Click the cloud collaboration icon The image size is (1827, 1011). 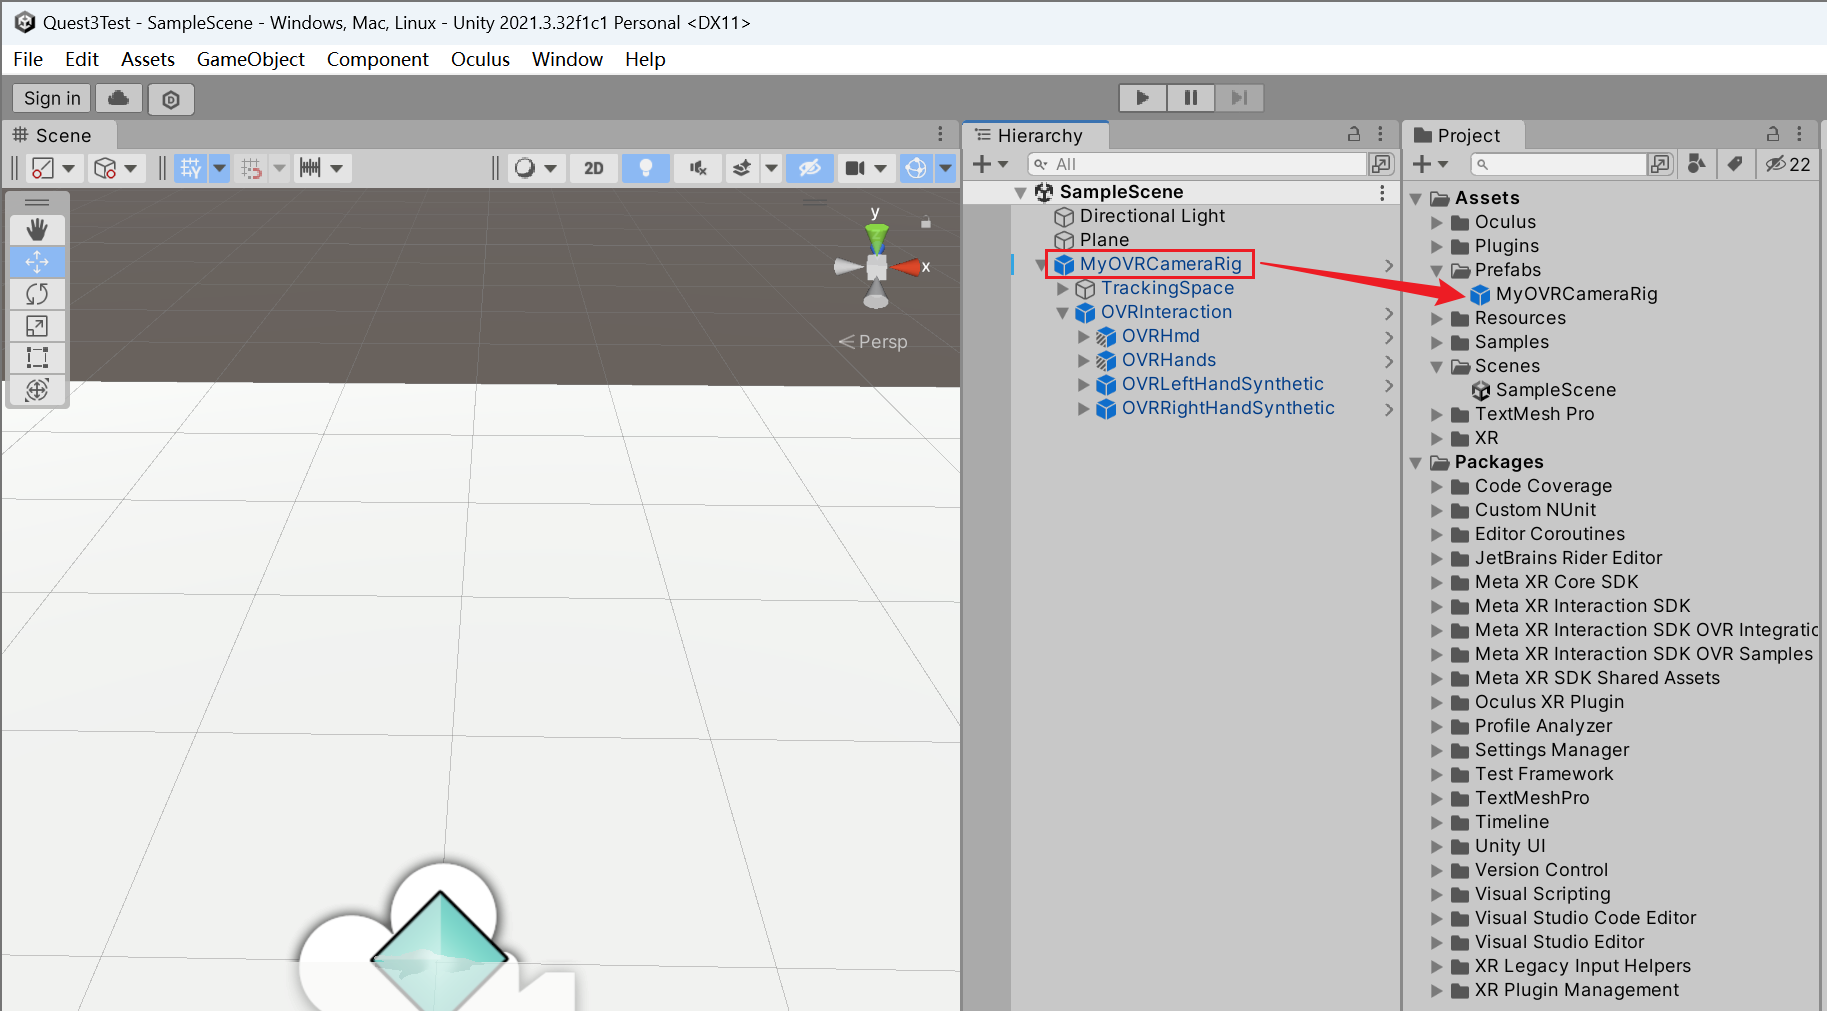click(118, 98)
